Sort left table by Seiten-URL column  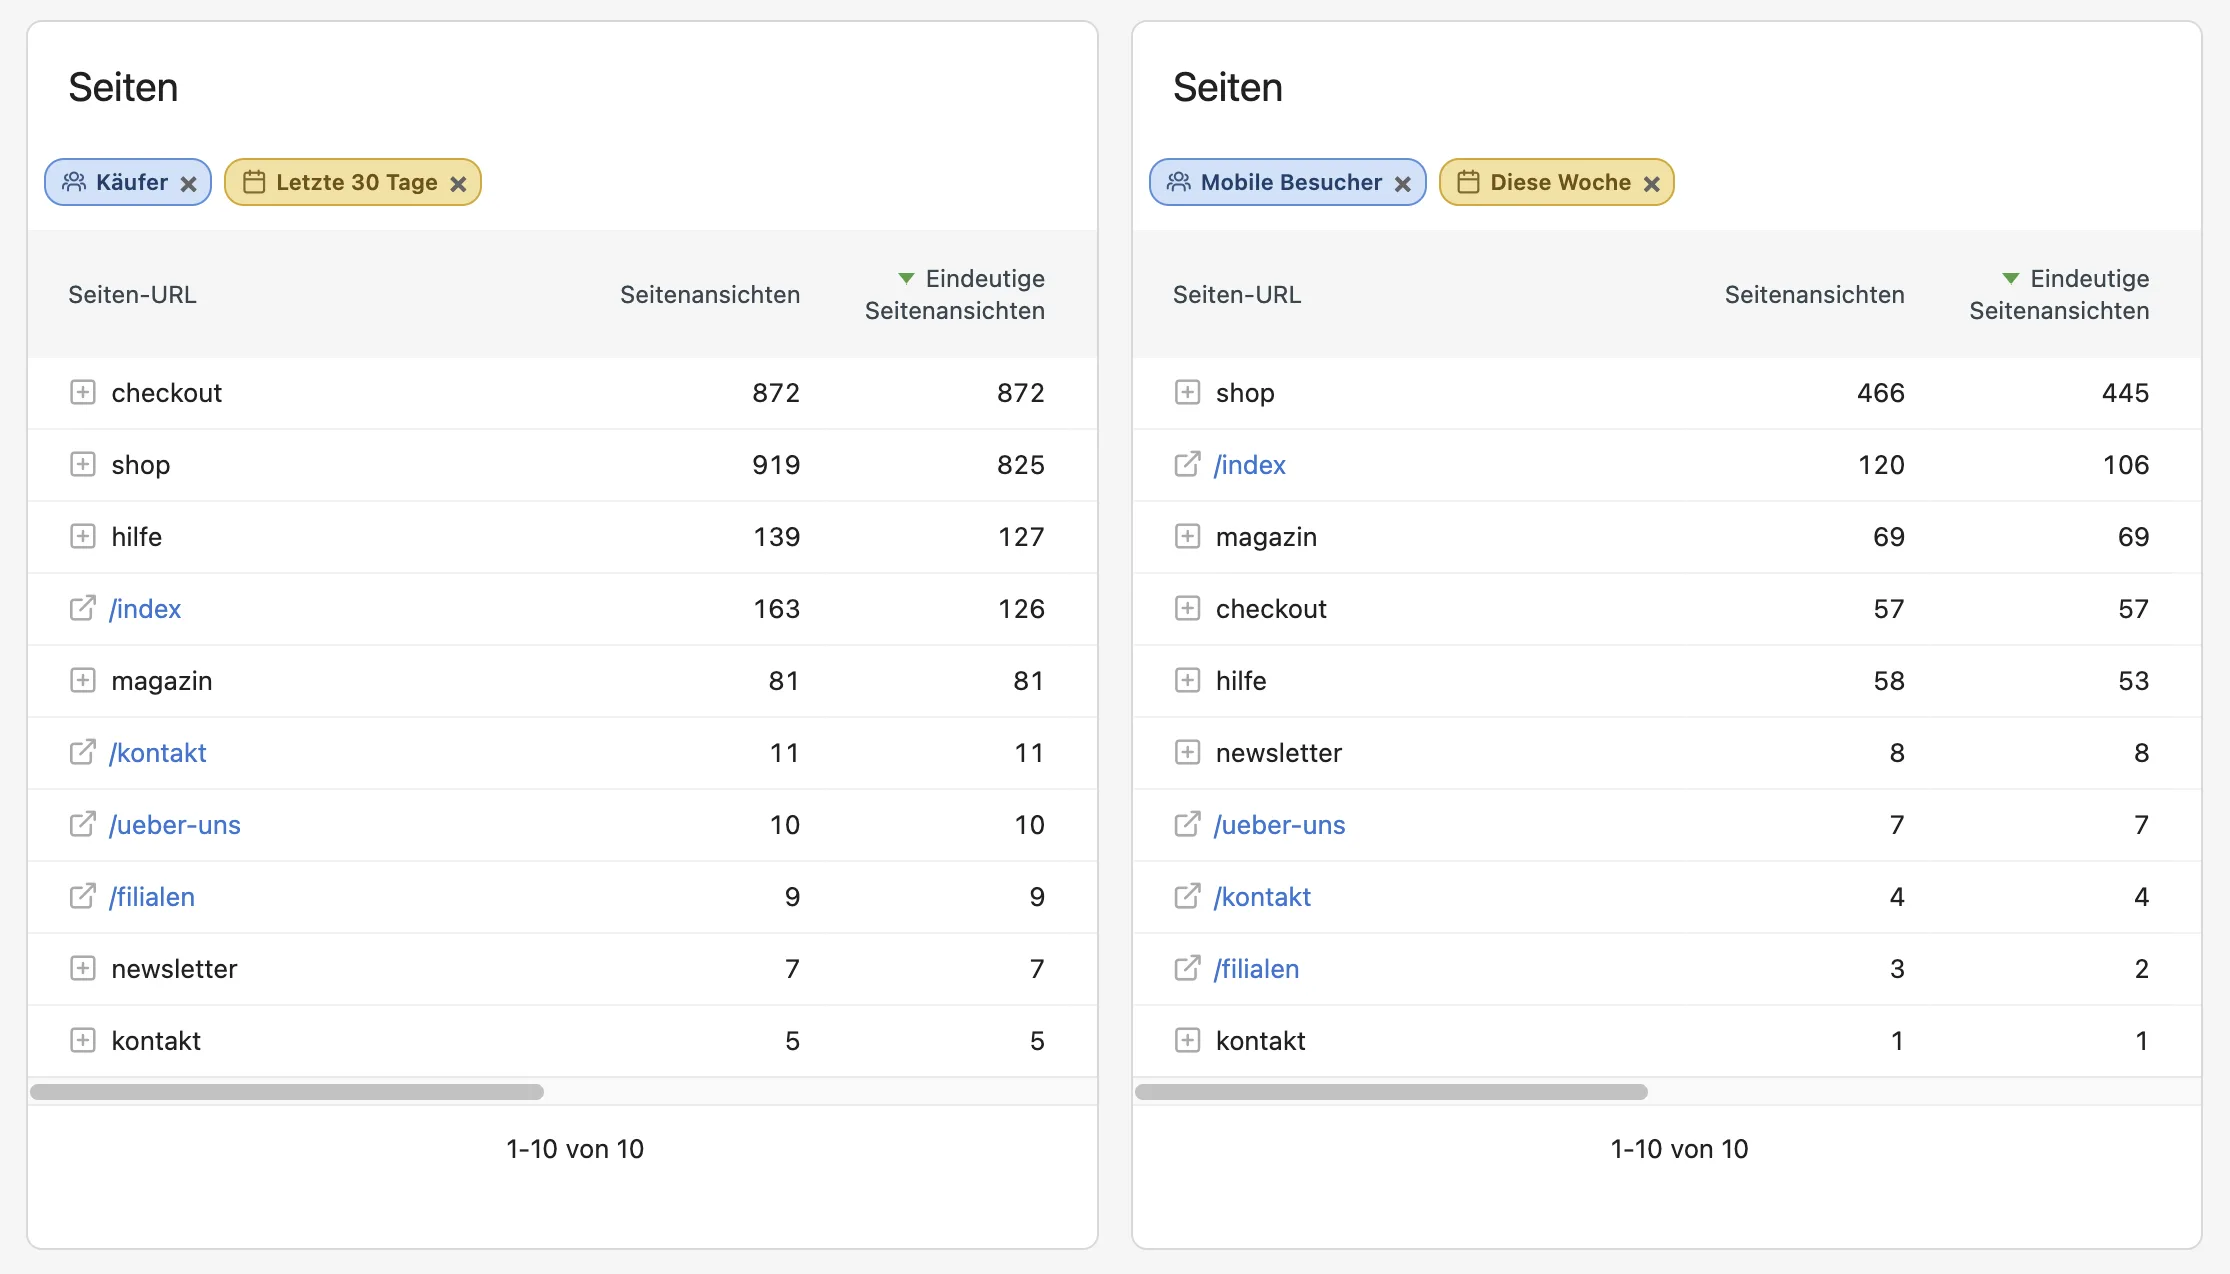point(132,295)
